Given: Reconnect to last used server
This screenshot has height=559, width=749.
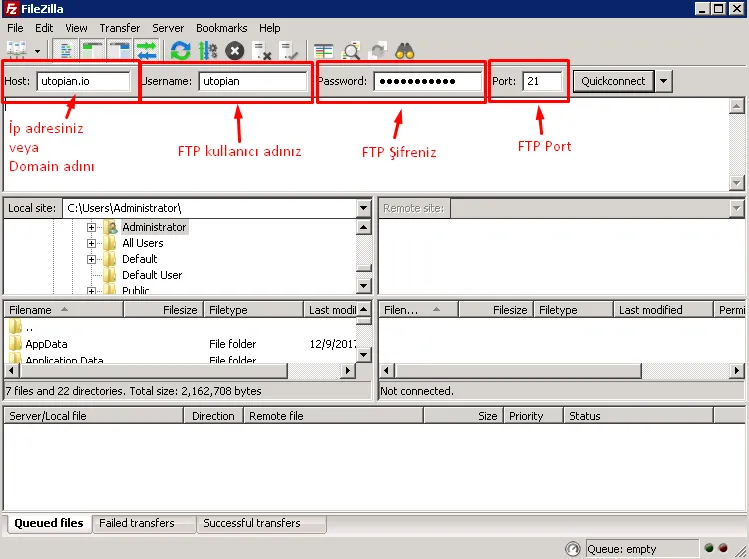Looking at the screenshot, I should [x=289, y=51].
